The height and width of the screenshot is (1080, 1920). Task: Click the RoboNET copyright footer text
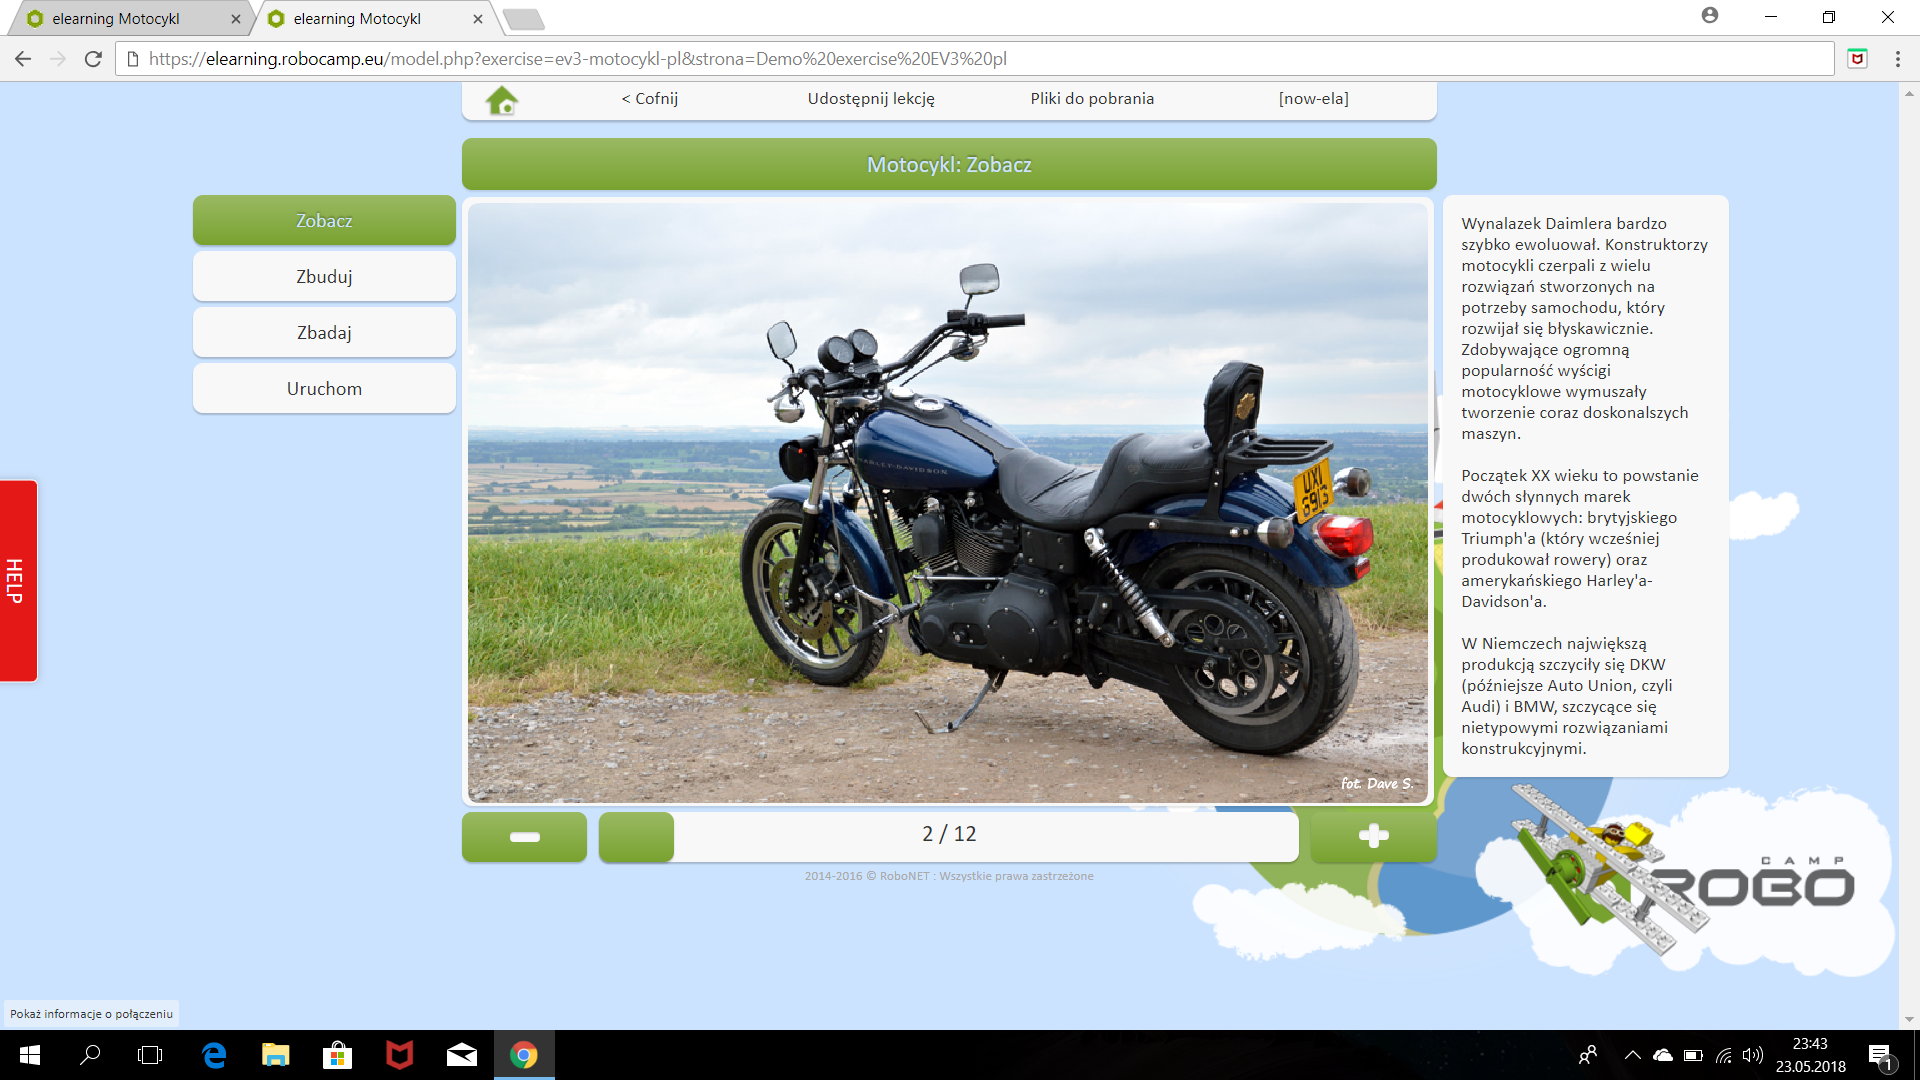pos(949,876)
